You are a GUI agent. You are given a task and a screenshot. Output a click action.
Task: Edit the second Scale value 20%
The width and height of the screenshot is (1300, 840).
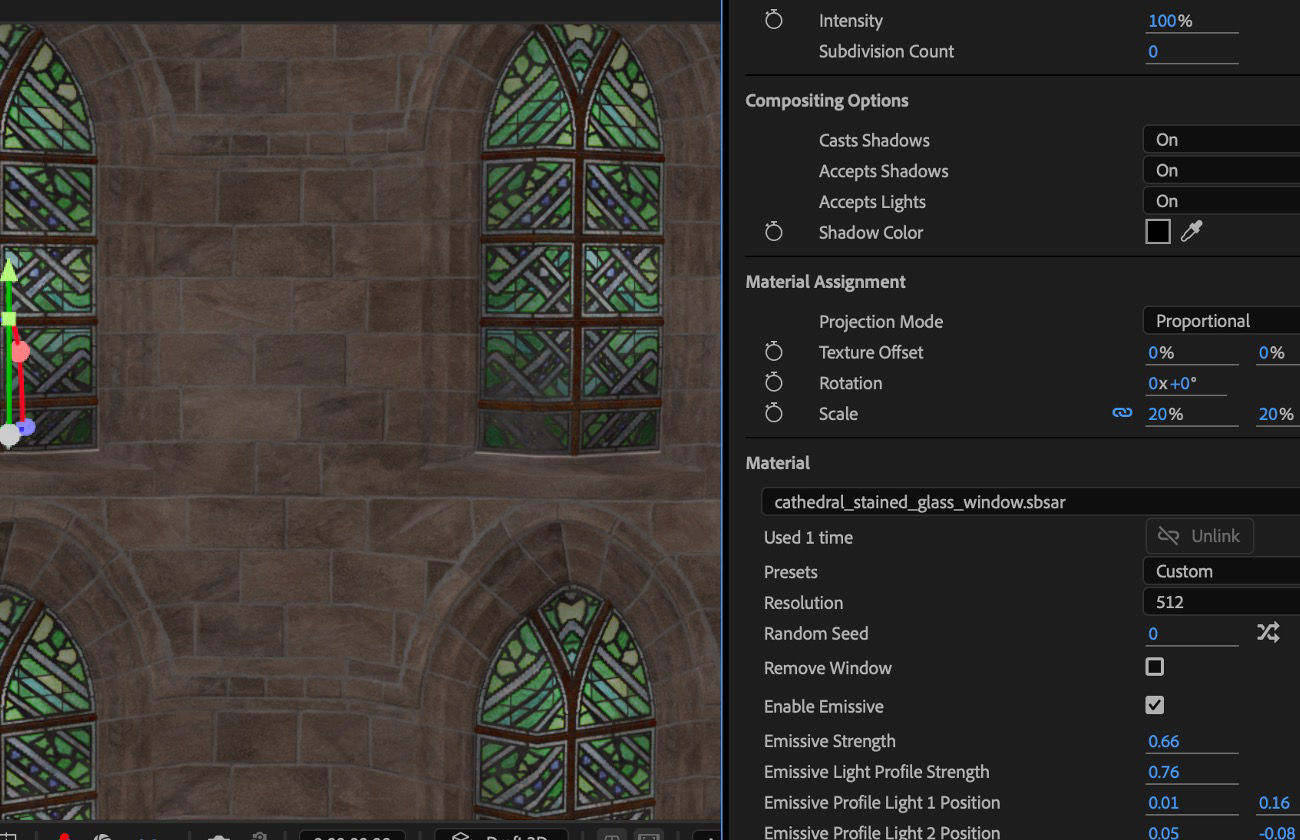click(1276, 414)
